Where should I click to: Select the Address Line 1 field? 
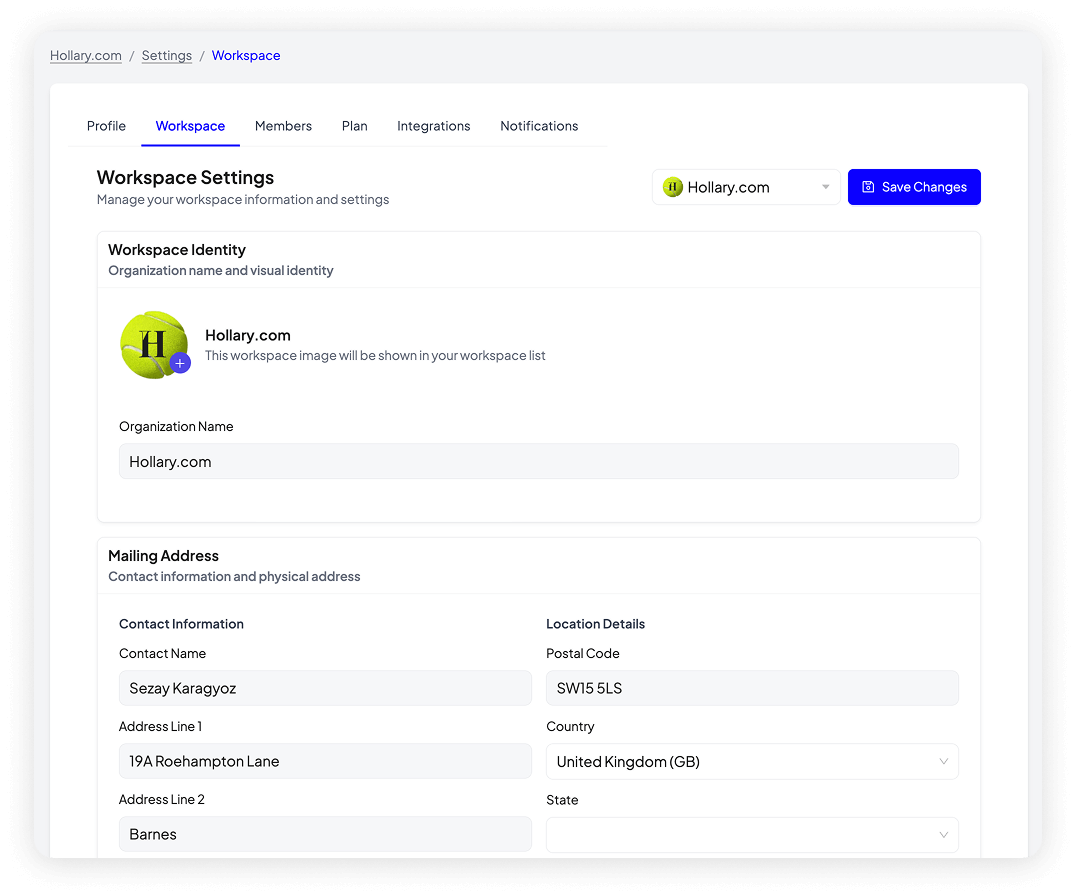pos(325,761)
